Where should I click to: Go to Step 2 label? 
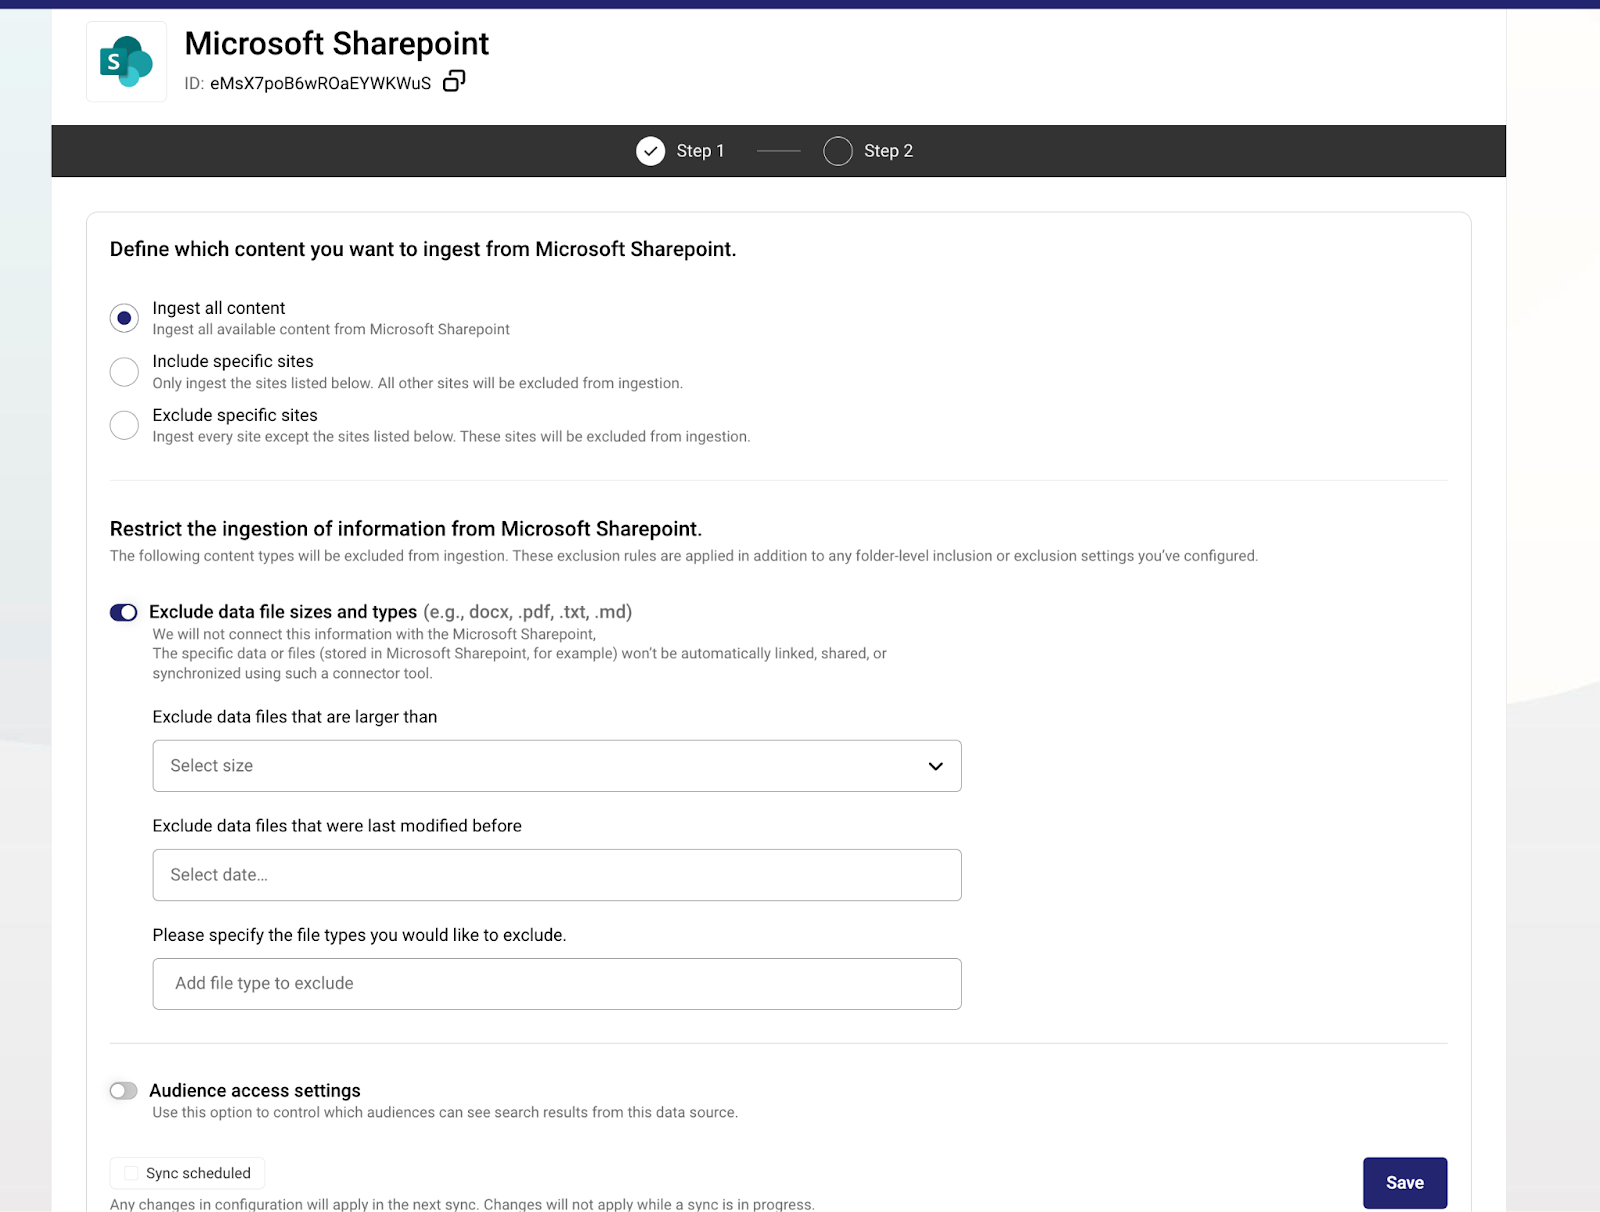point(888,151)
